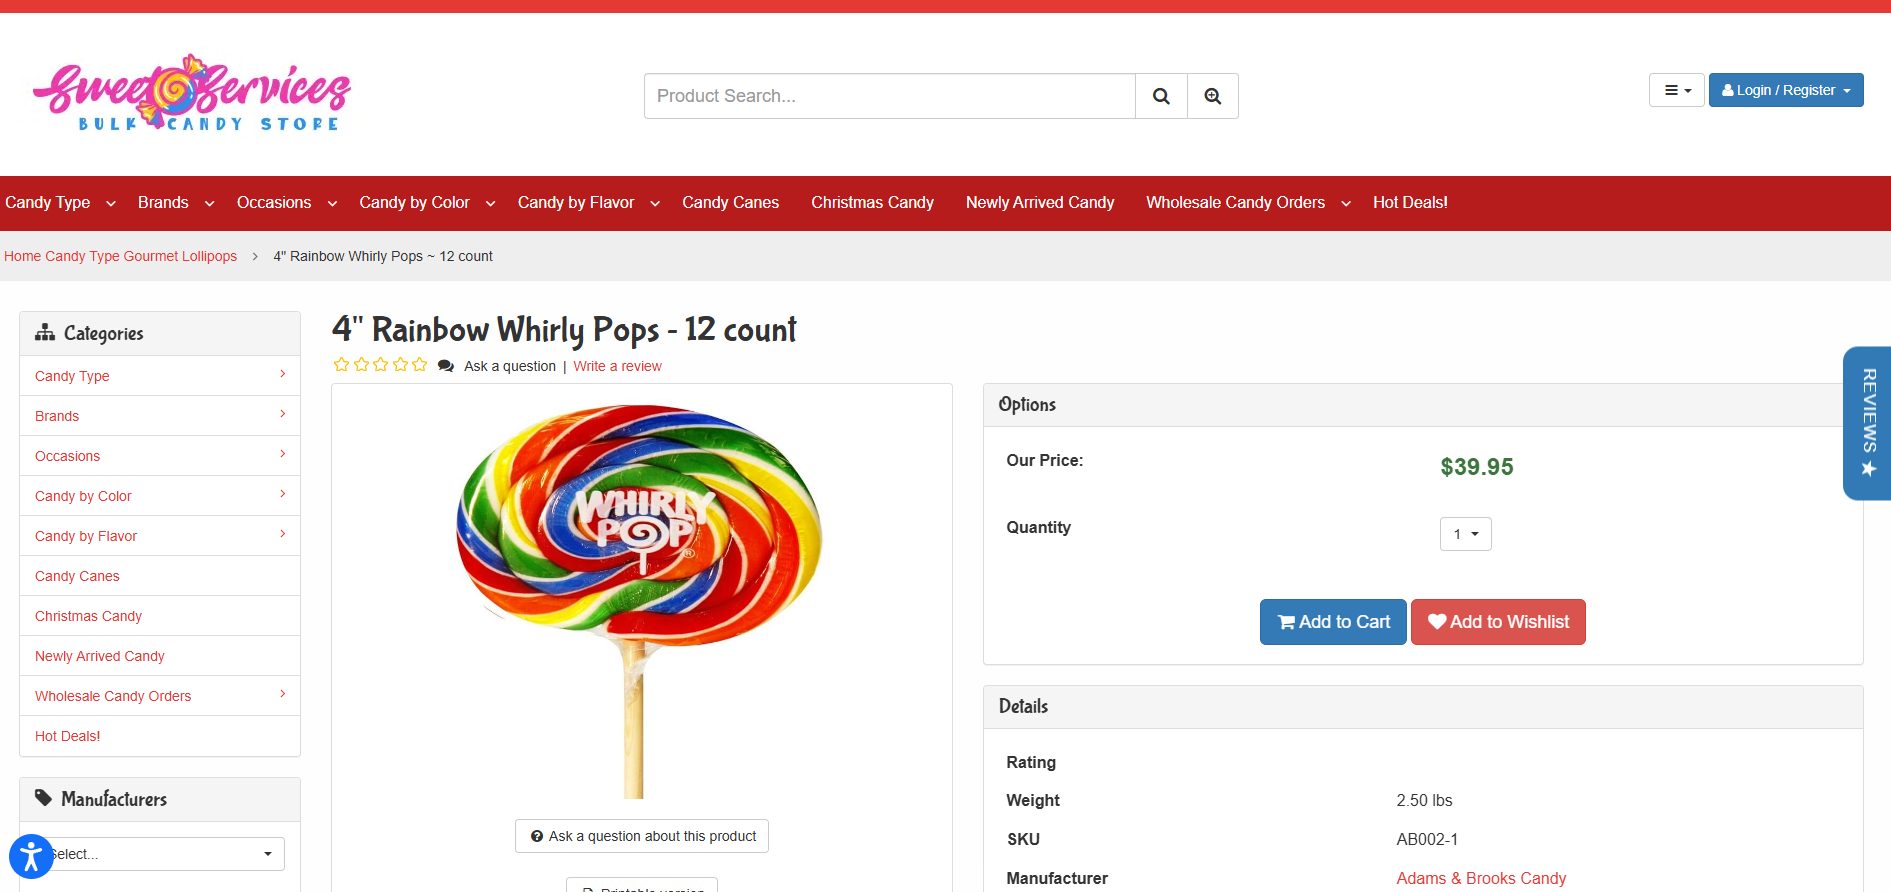
Task: Click the first rating star
Action: point(342,365)
